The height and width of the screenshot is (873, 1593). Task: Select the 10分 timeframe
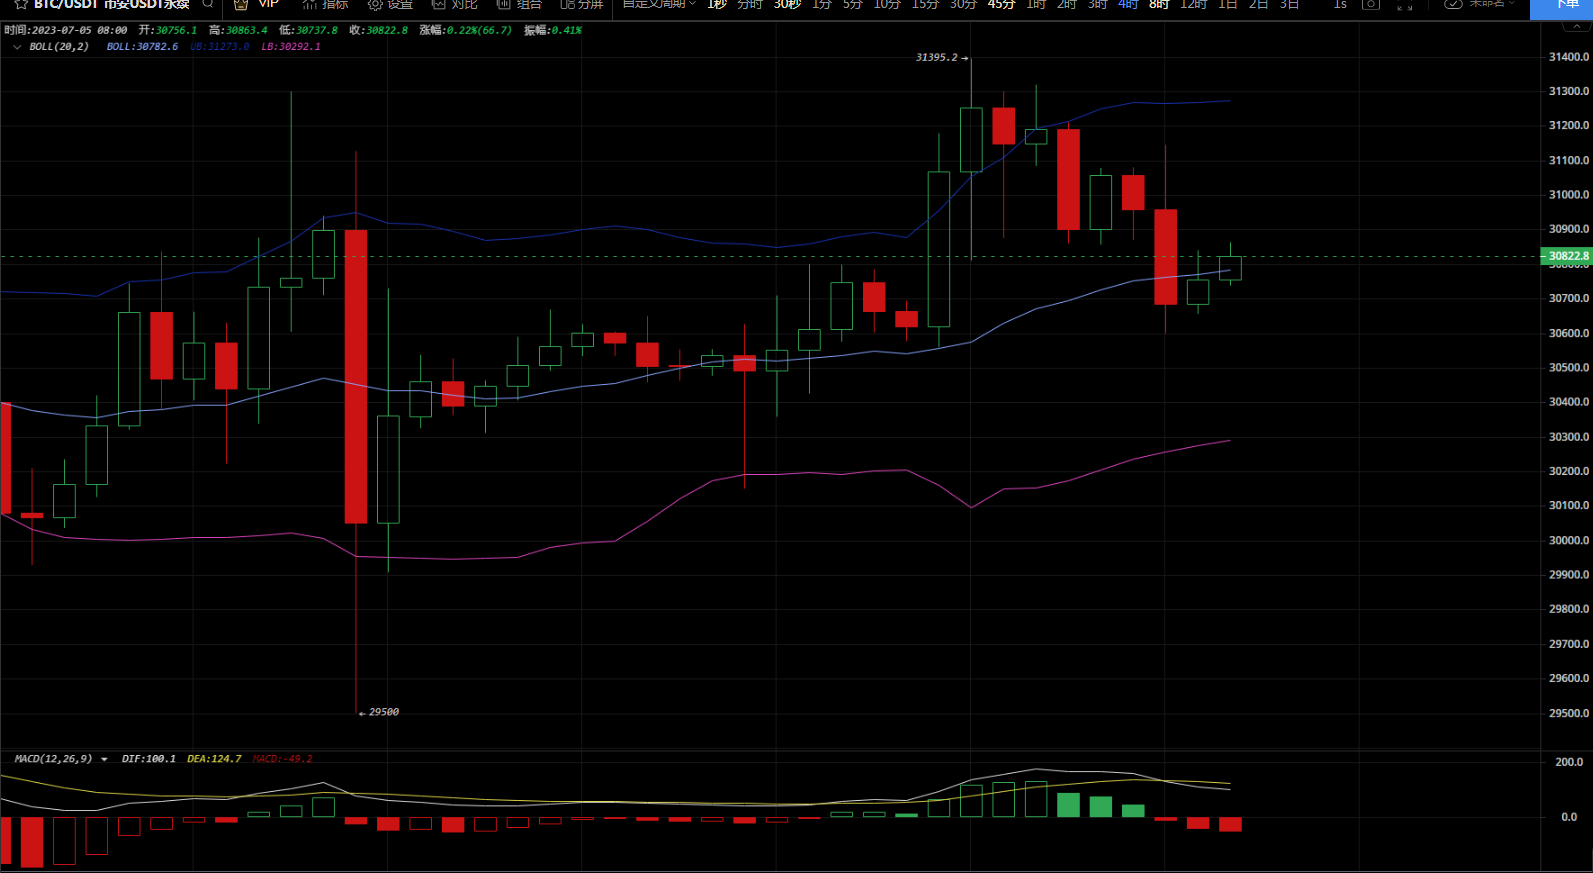click(887, 4)
